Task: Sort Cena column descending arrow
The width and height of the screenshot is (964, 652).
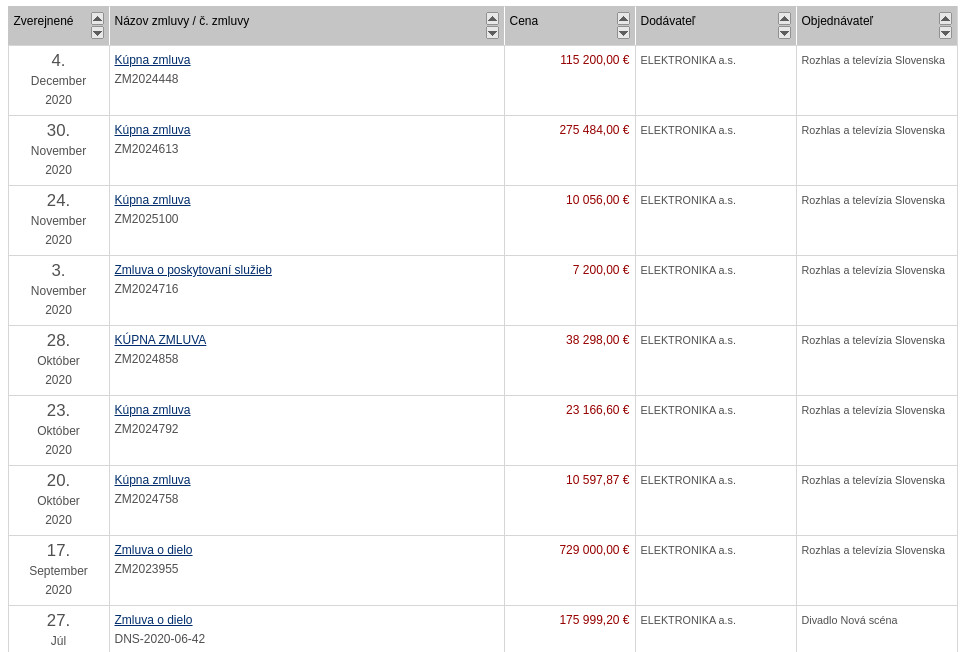Action: 623,33
